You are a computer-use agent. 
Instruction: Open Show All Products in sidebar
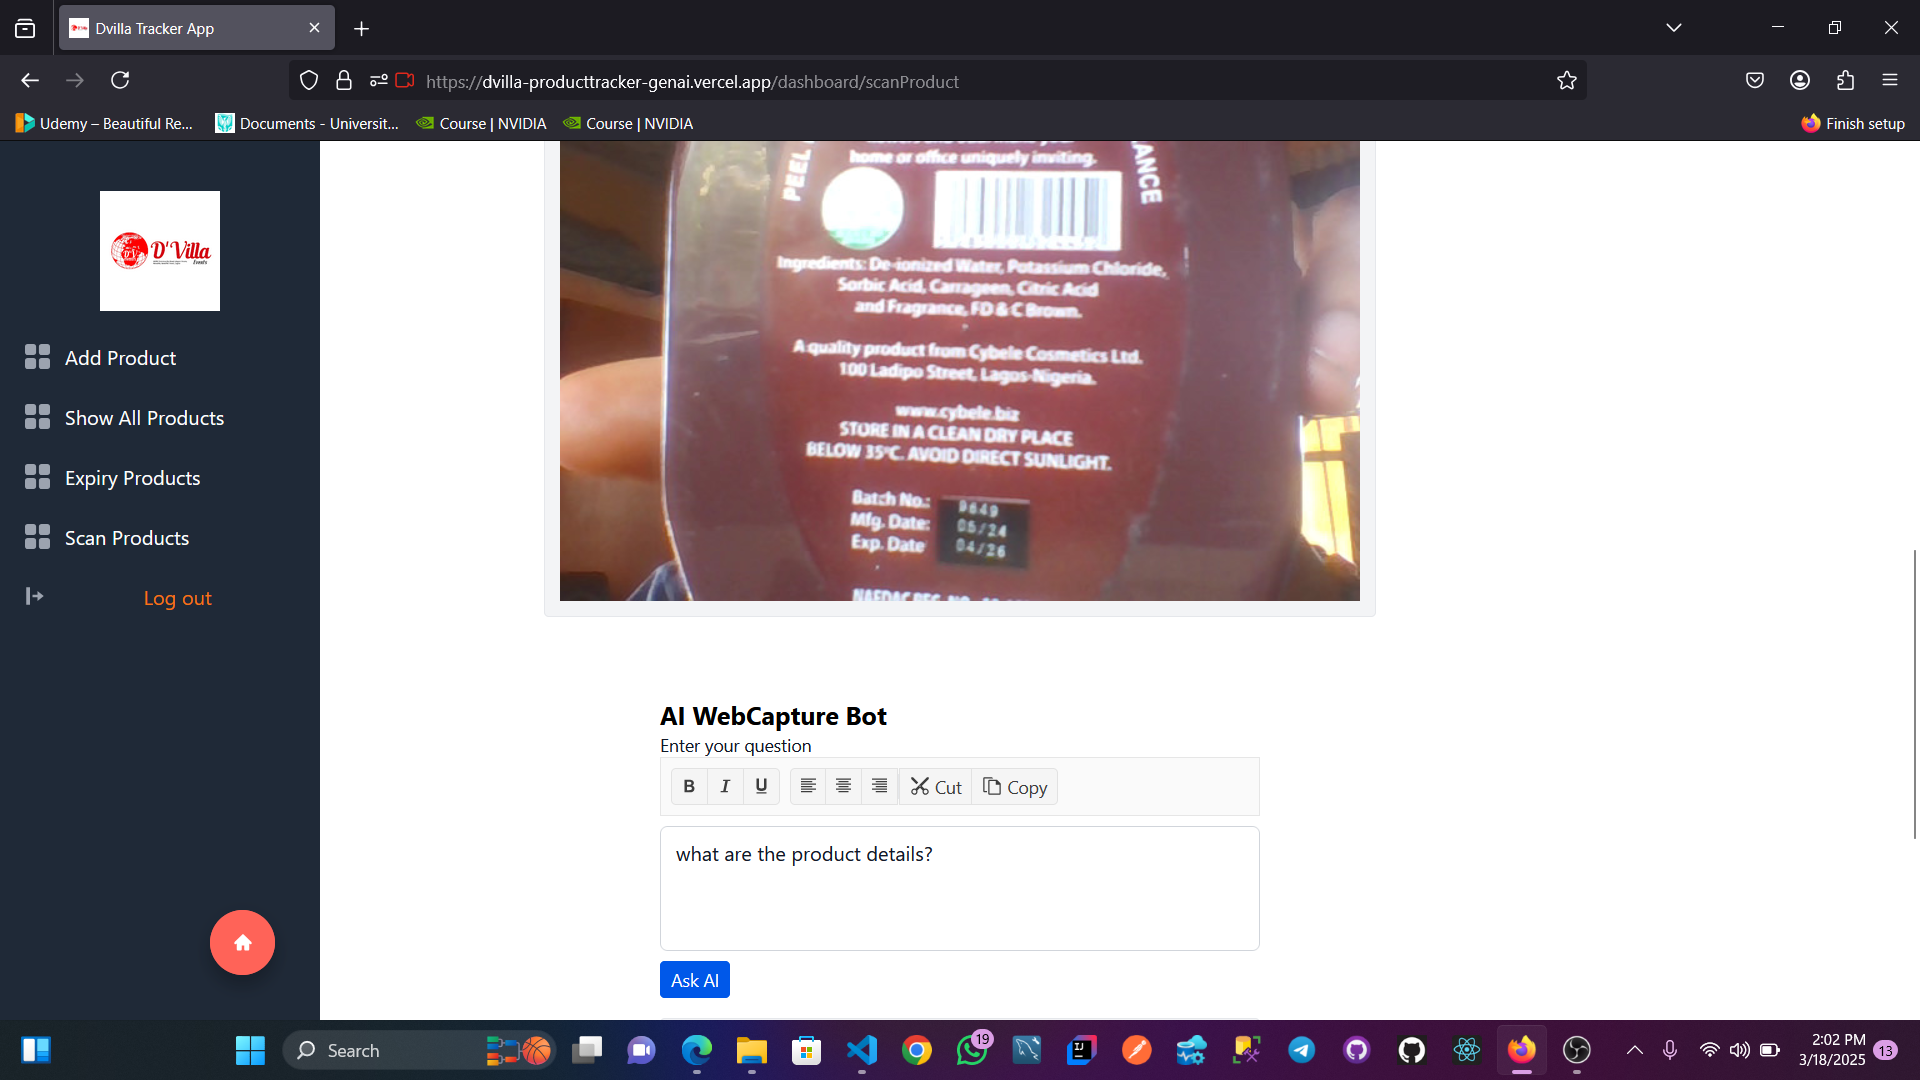pos(144,418)
